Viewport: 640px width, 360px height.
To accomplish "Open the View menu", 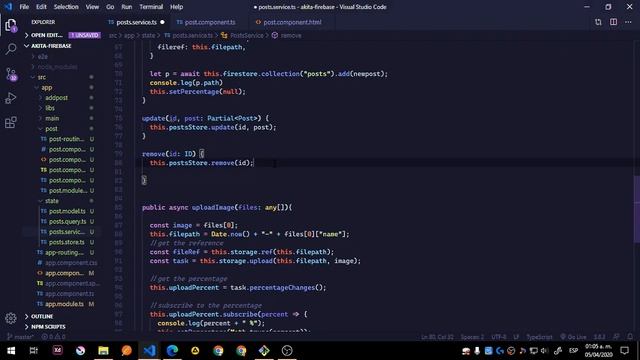I will point(92,7).
